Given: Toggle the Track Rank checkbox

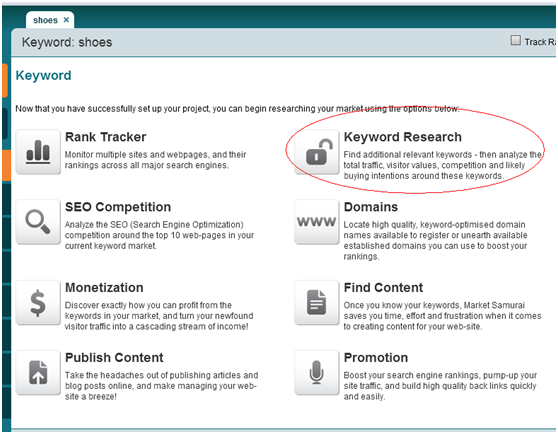Looking at the screenshot, I should click(x=515, y=41).
